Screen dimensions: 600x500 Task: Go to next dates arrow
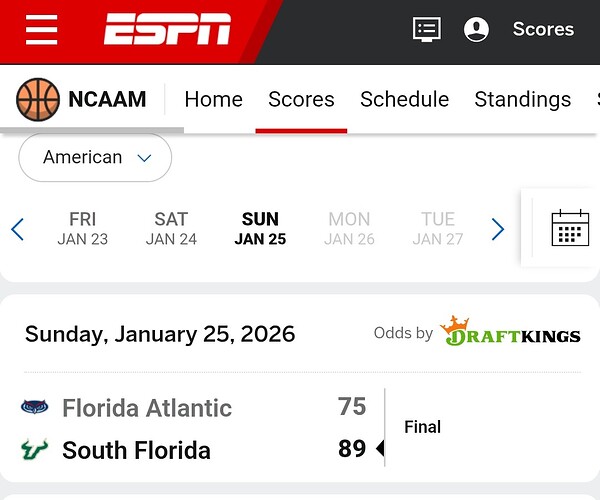pyautogui.click(x=498, y=229)
